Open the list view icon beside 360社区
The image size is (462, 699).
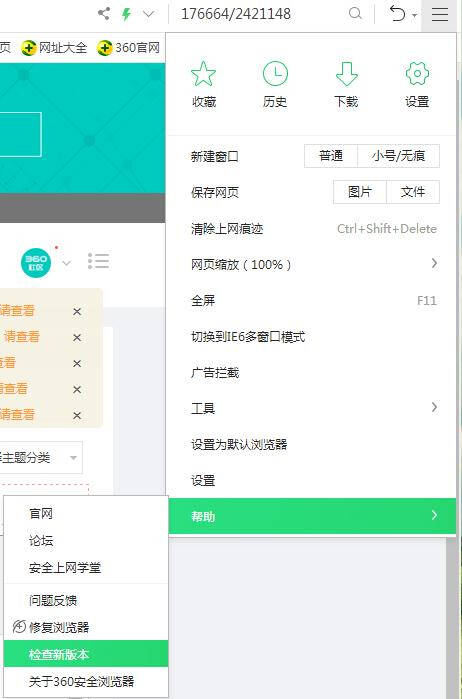click(99, 261)
